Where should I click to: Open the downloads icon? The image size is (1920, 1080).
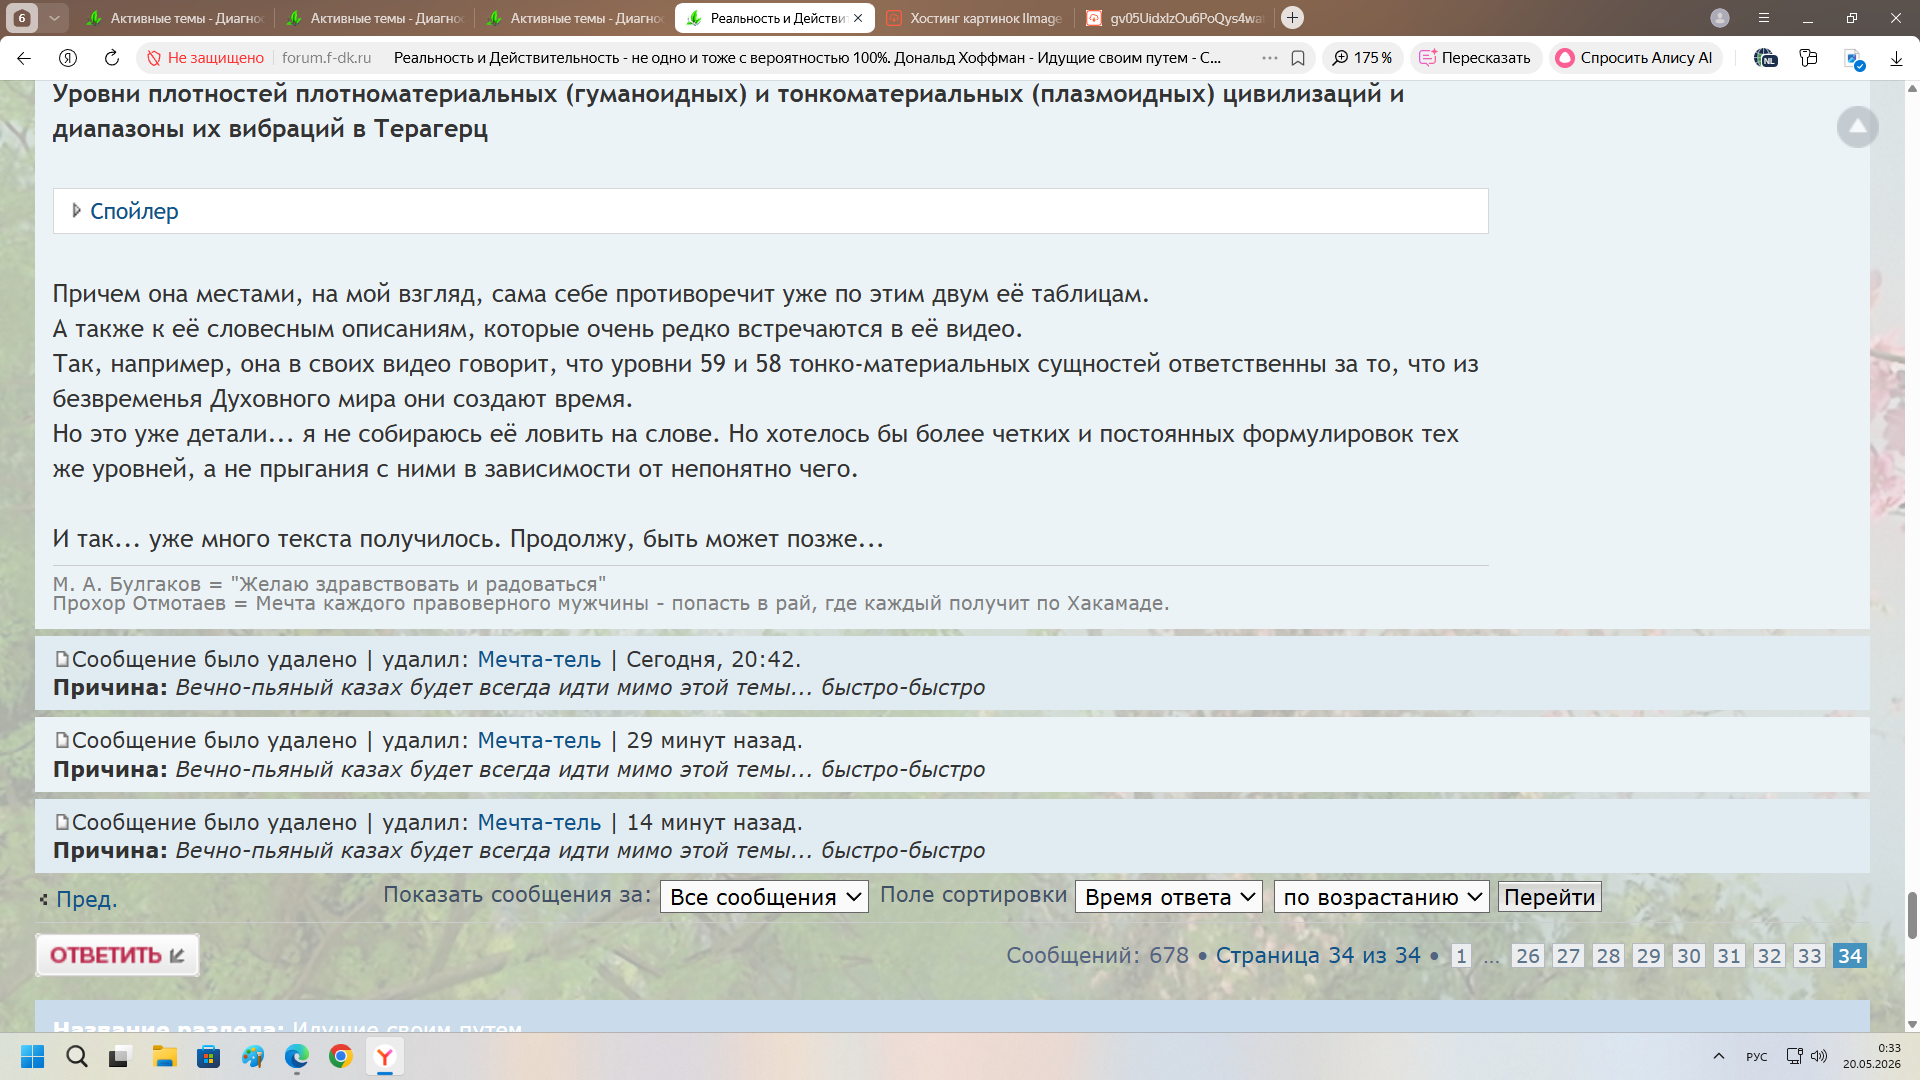pos(1896,58)
